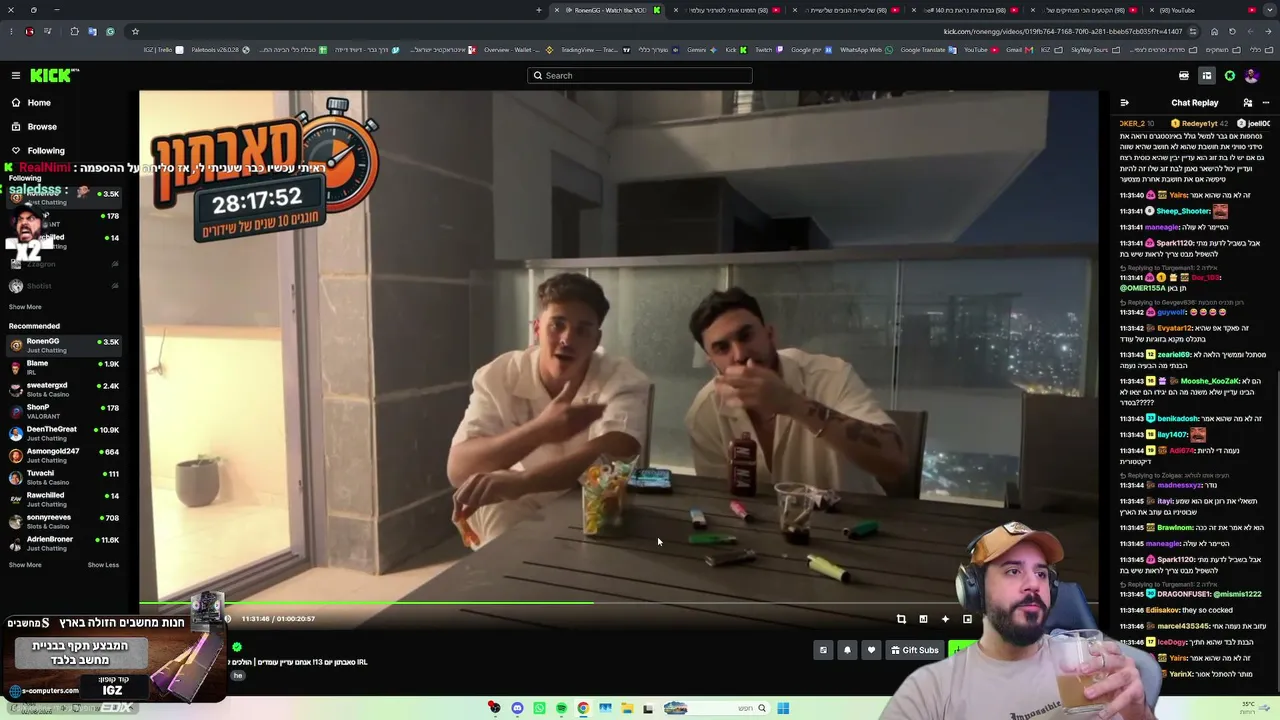Expand Recommended list with Show More
This screenshot has width=1280, height=720.
[25, 565]
